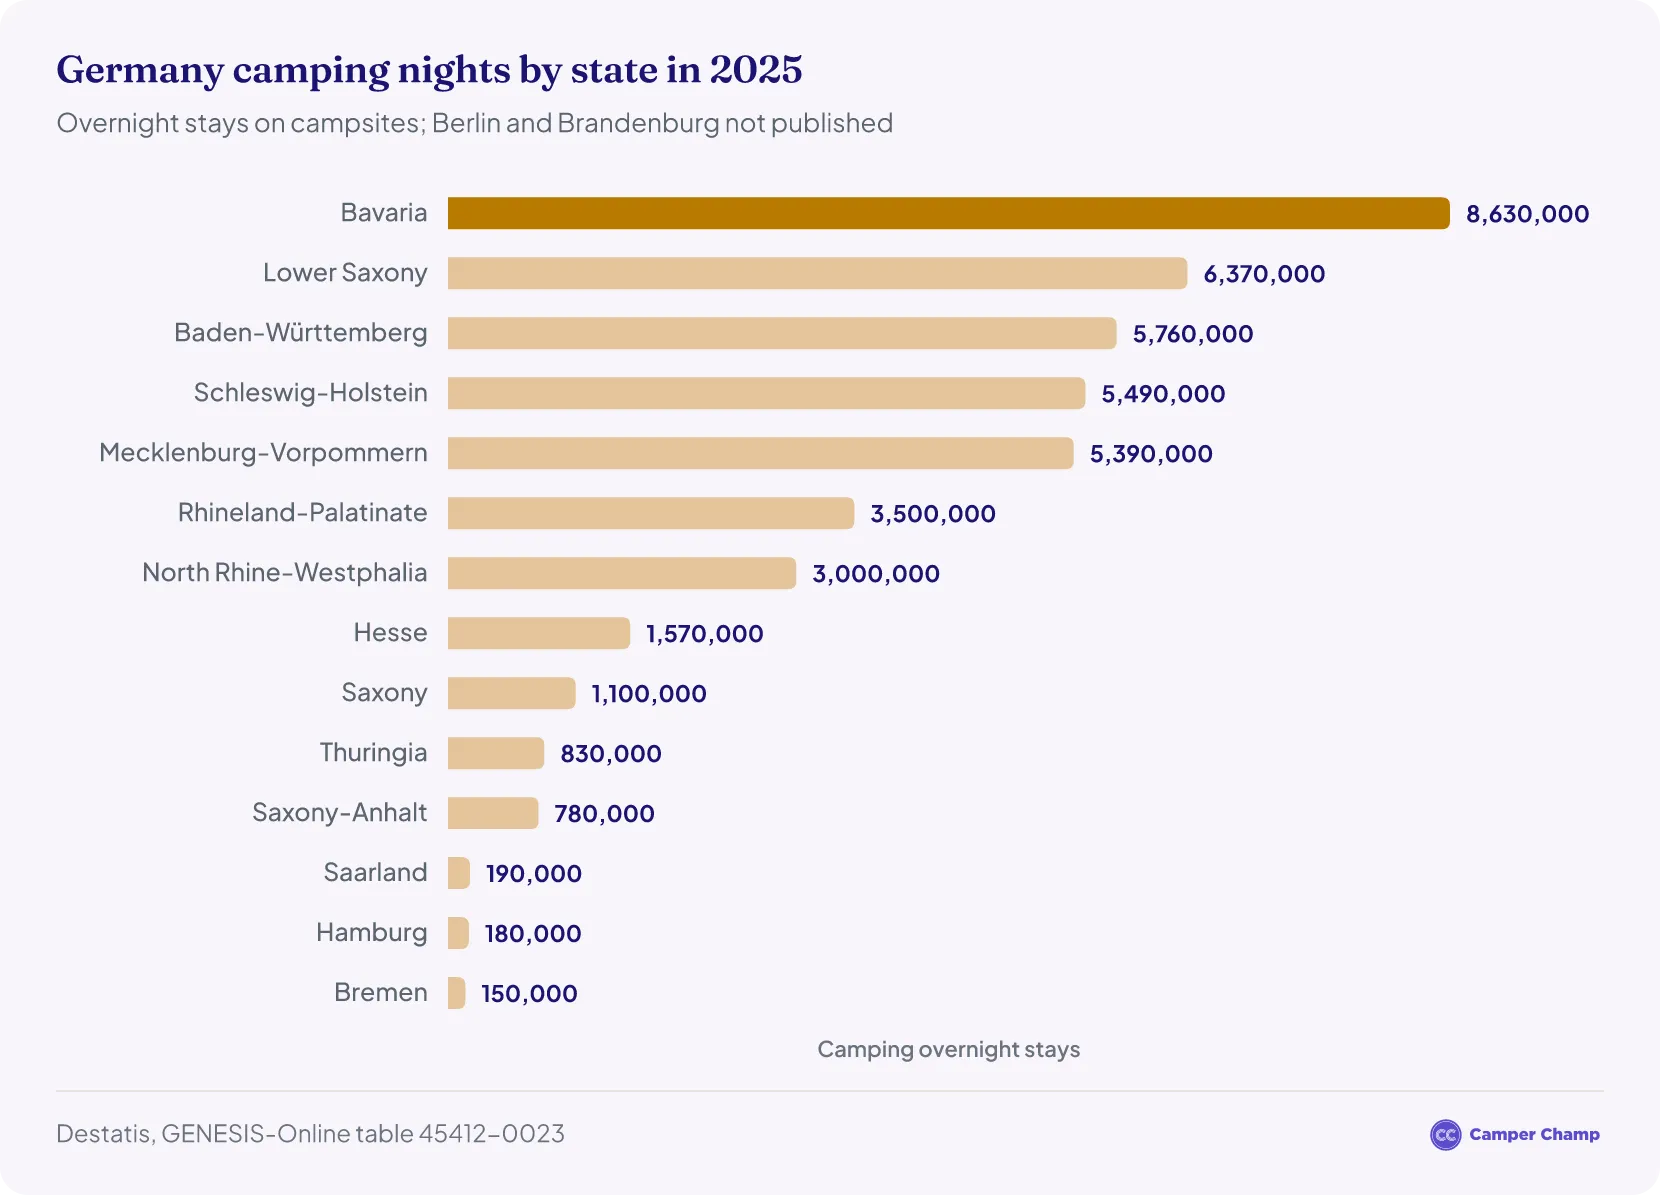Image resolution: width=1660 pixels, height=1195 pixels.
Task: Select the Saxony-Anhalt bar
Action: [493, 813]
